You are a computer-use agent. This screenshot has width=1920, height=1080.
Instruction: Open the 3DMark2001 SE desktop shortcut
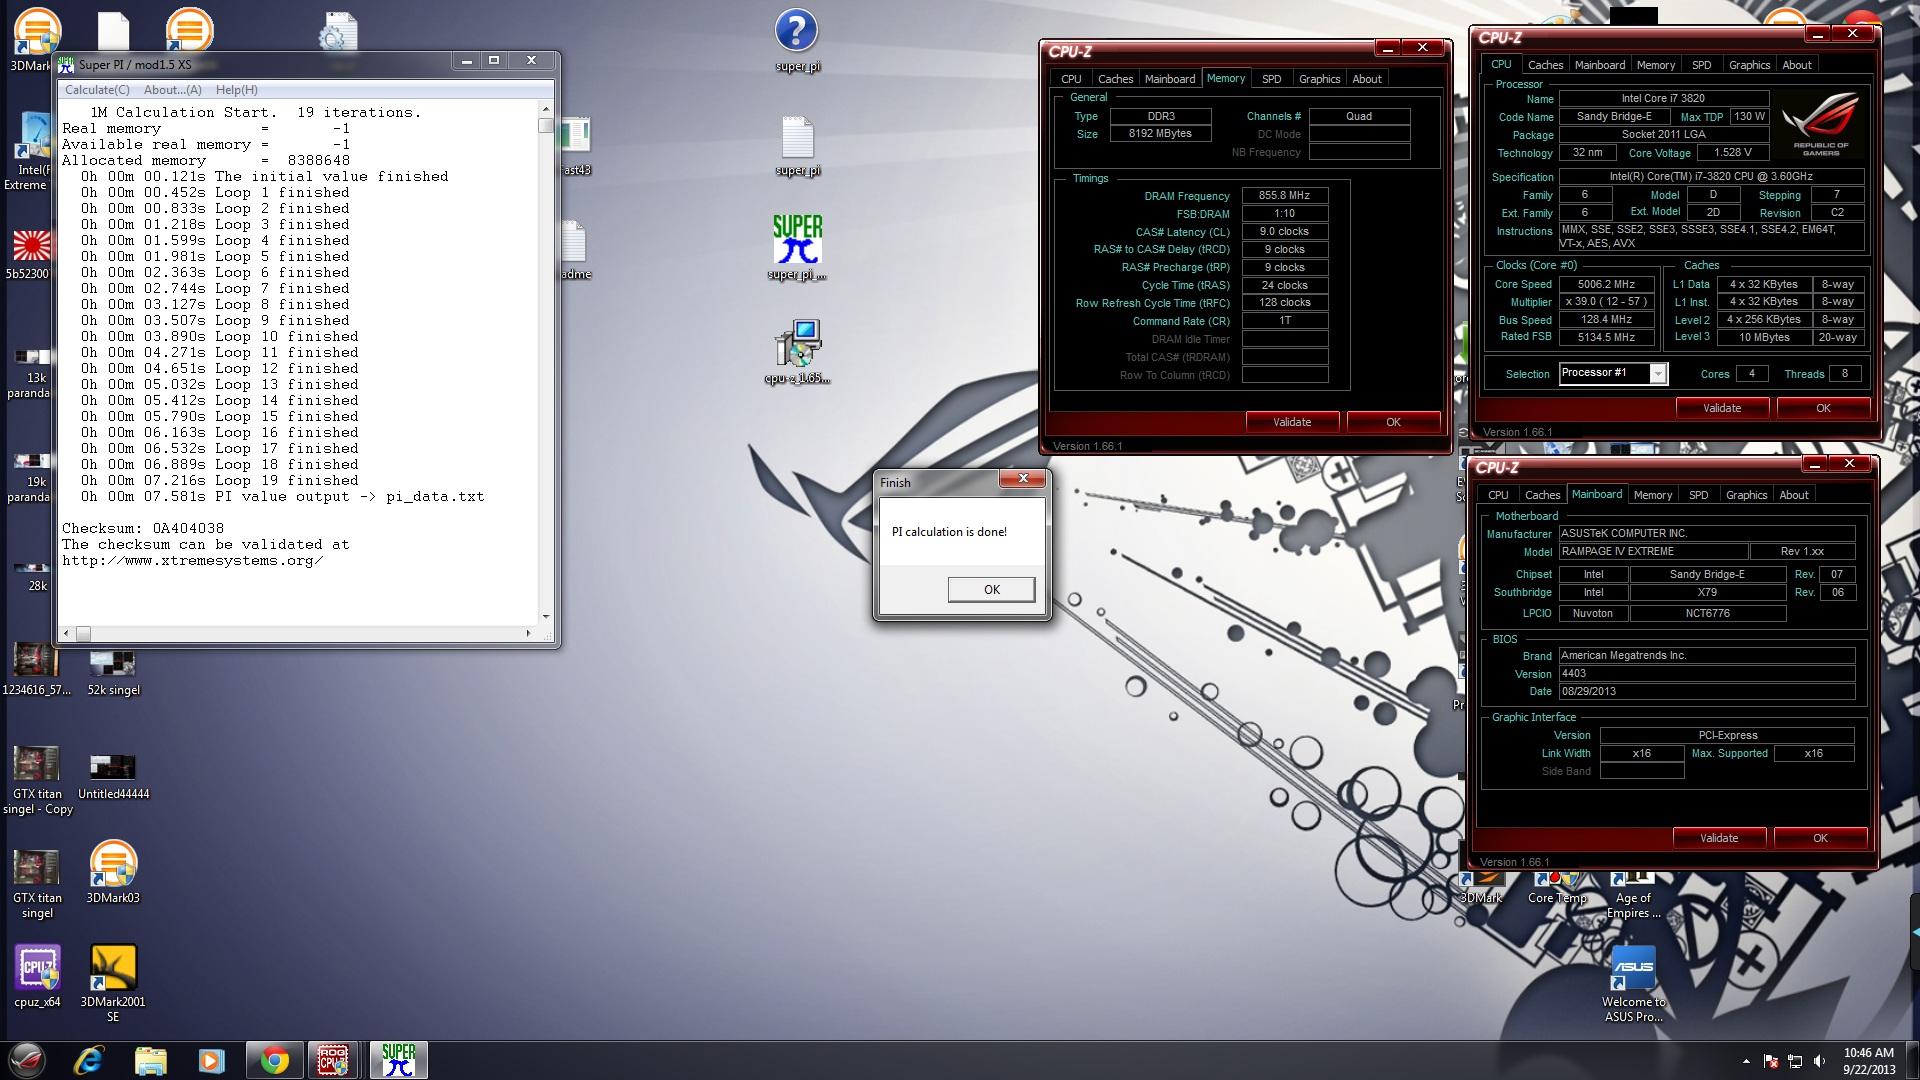pos(113,983)
